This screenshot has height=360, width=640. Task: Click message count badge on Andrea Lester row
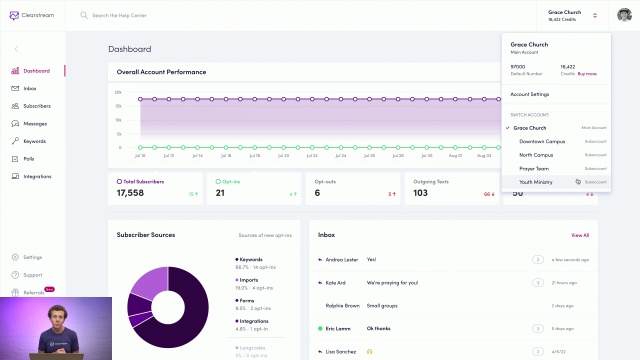(538, 260)
